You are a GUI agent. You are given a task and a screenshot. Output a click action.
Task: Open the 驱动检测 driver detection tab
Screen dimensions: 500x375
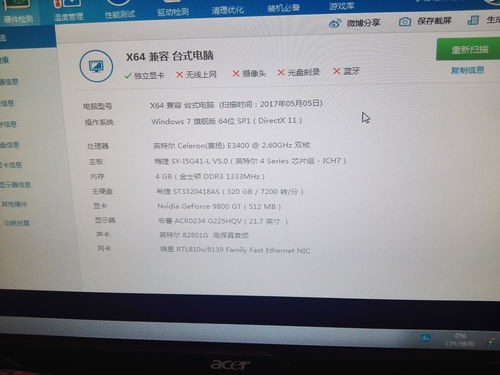pos(173,12)
